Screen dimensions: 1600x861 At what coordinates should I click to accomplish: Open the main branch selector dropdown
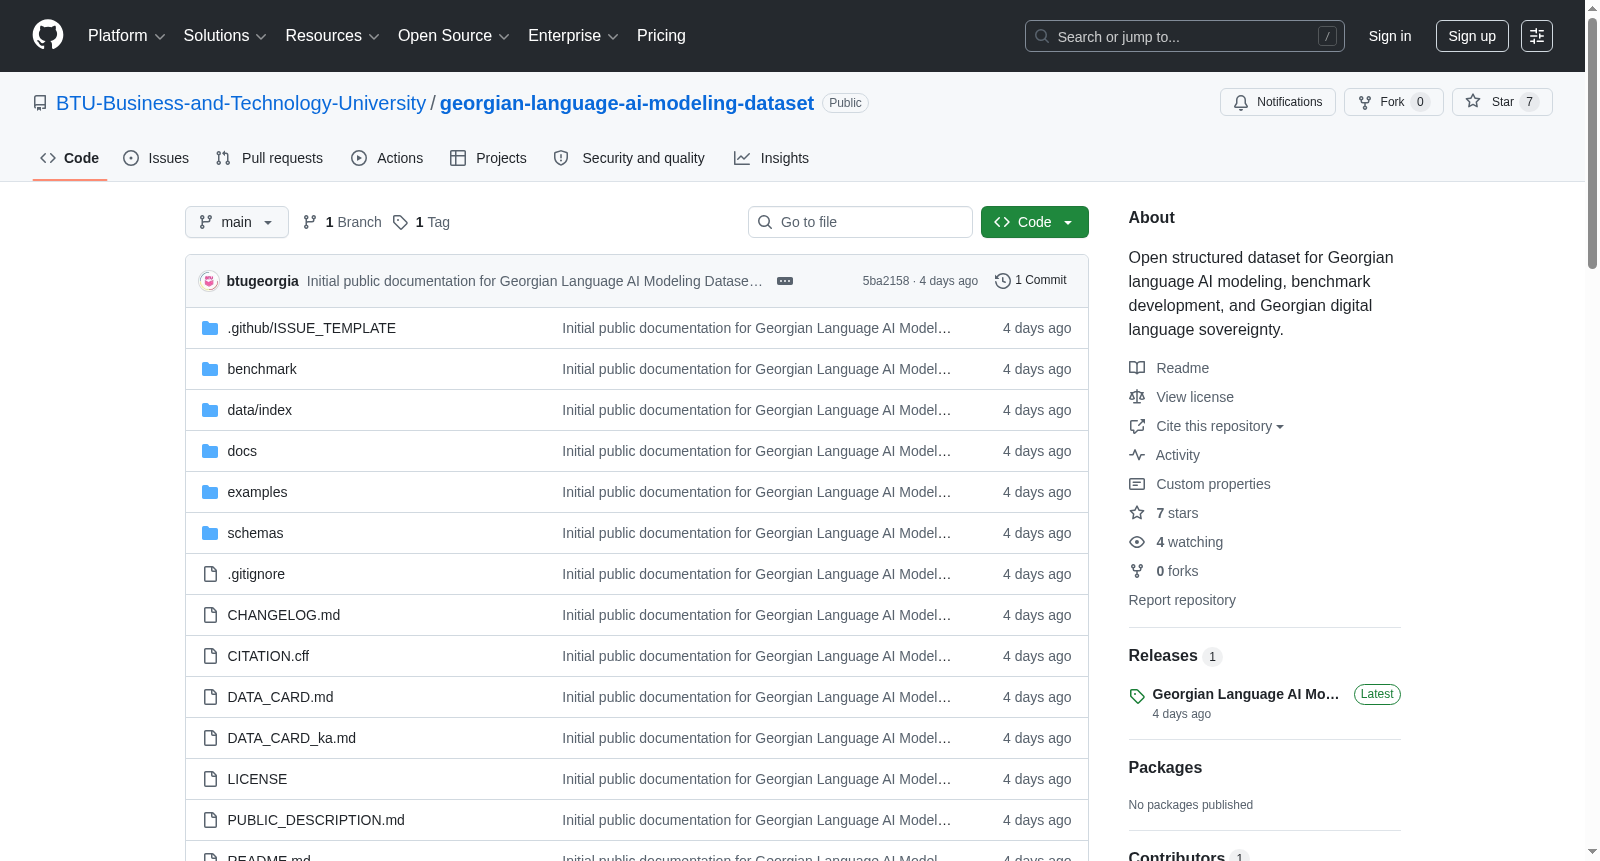237,222
